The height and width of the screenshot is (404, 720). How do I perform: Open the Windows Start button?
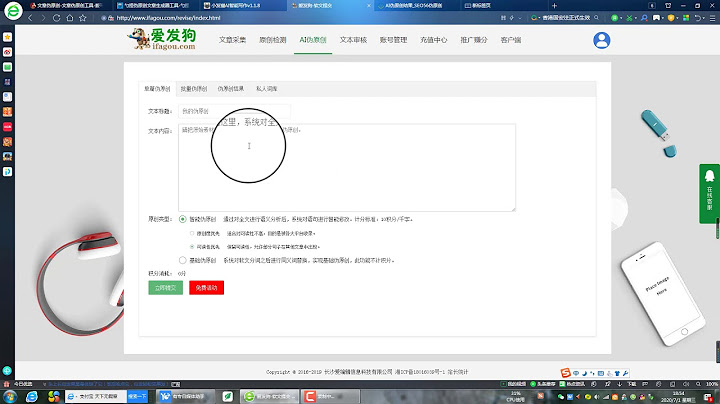coord(10,396)
